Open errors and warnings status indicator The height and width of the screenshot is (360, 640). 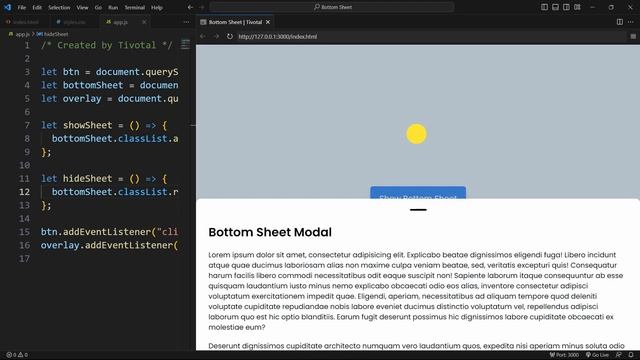(17, 355)
